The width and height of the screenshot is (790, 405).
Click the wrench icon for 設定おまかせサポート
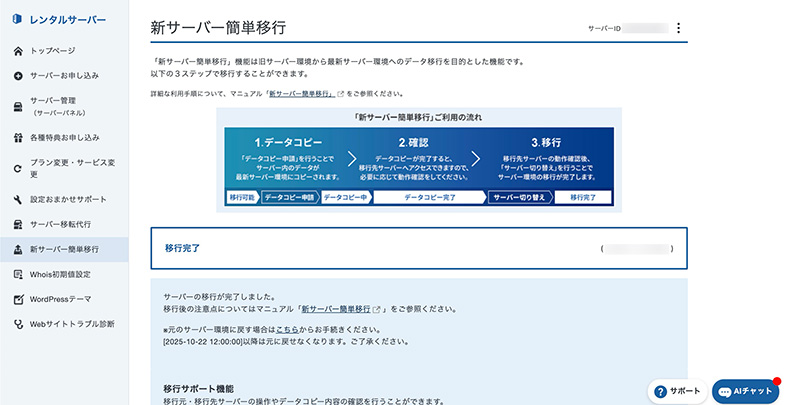tap(18, 199)
